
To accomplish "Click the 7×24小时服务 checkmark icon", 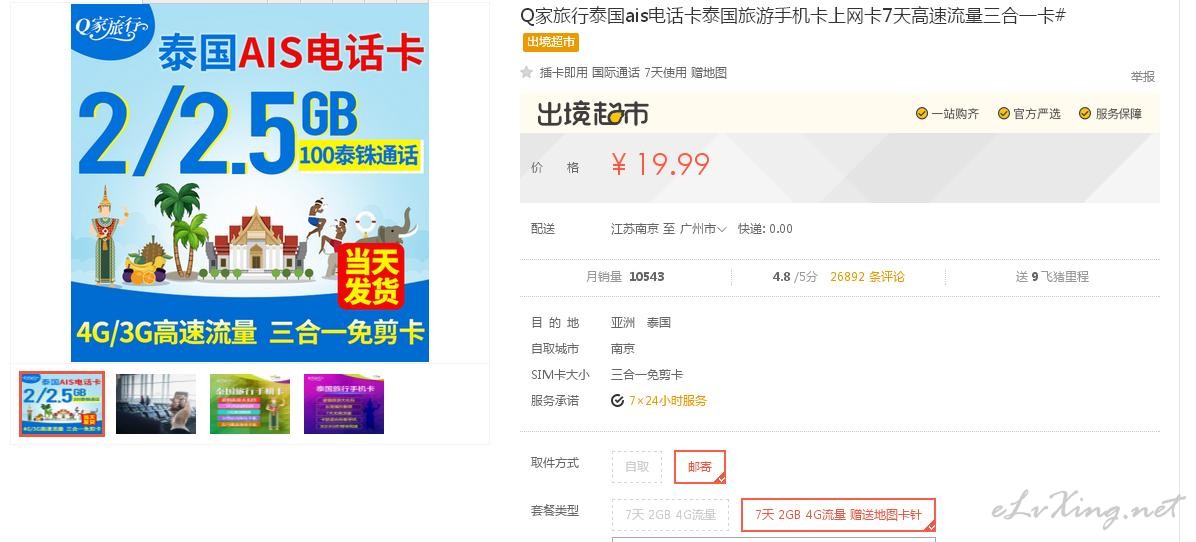I will point(618,400).
